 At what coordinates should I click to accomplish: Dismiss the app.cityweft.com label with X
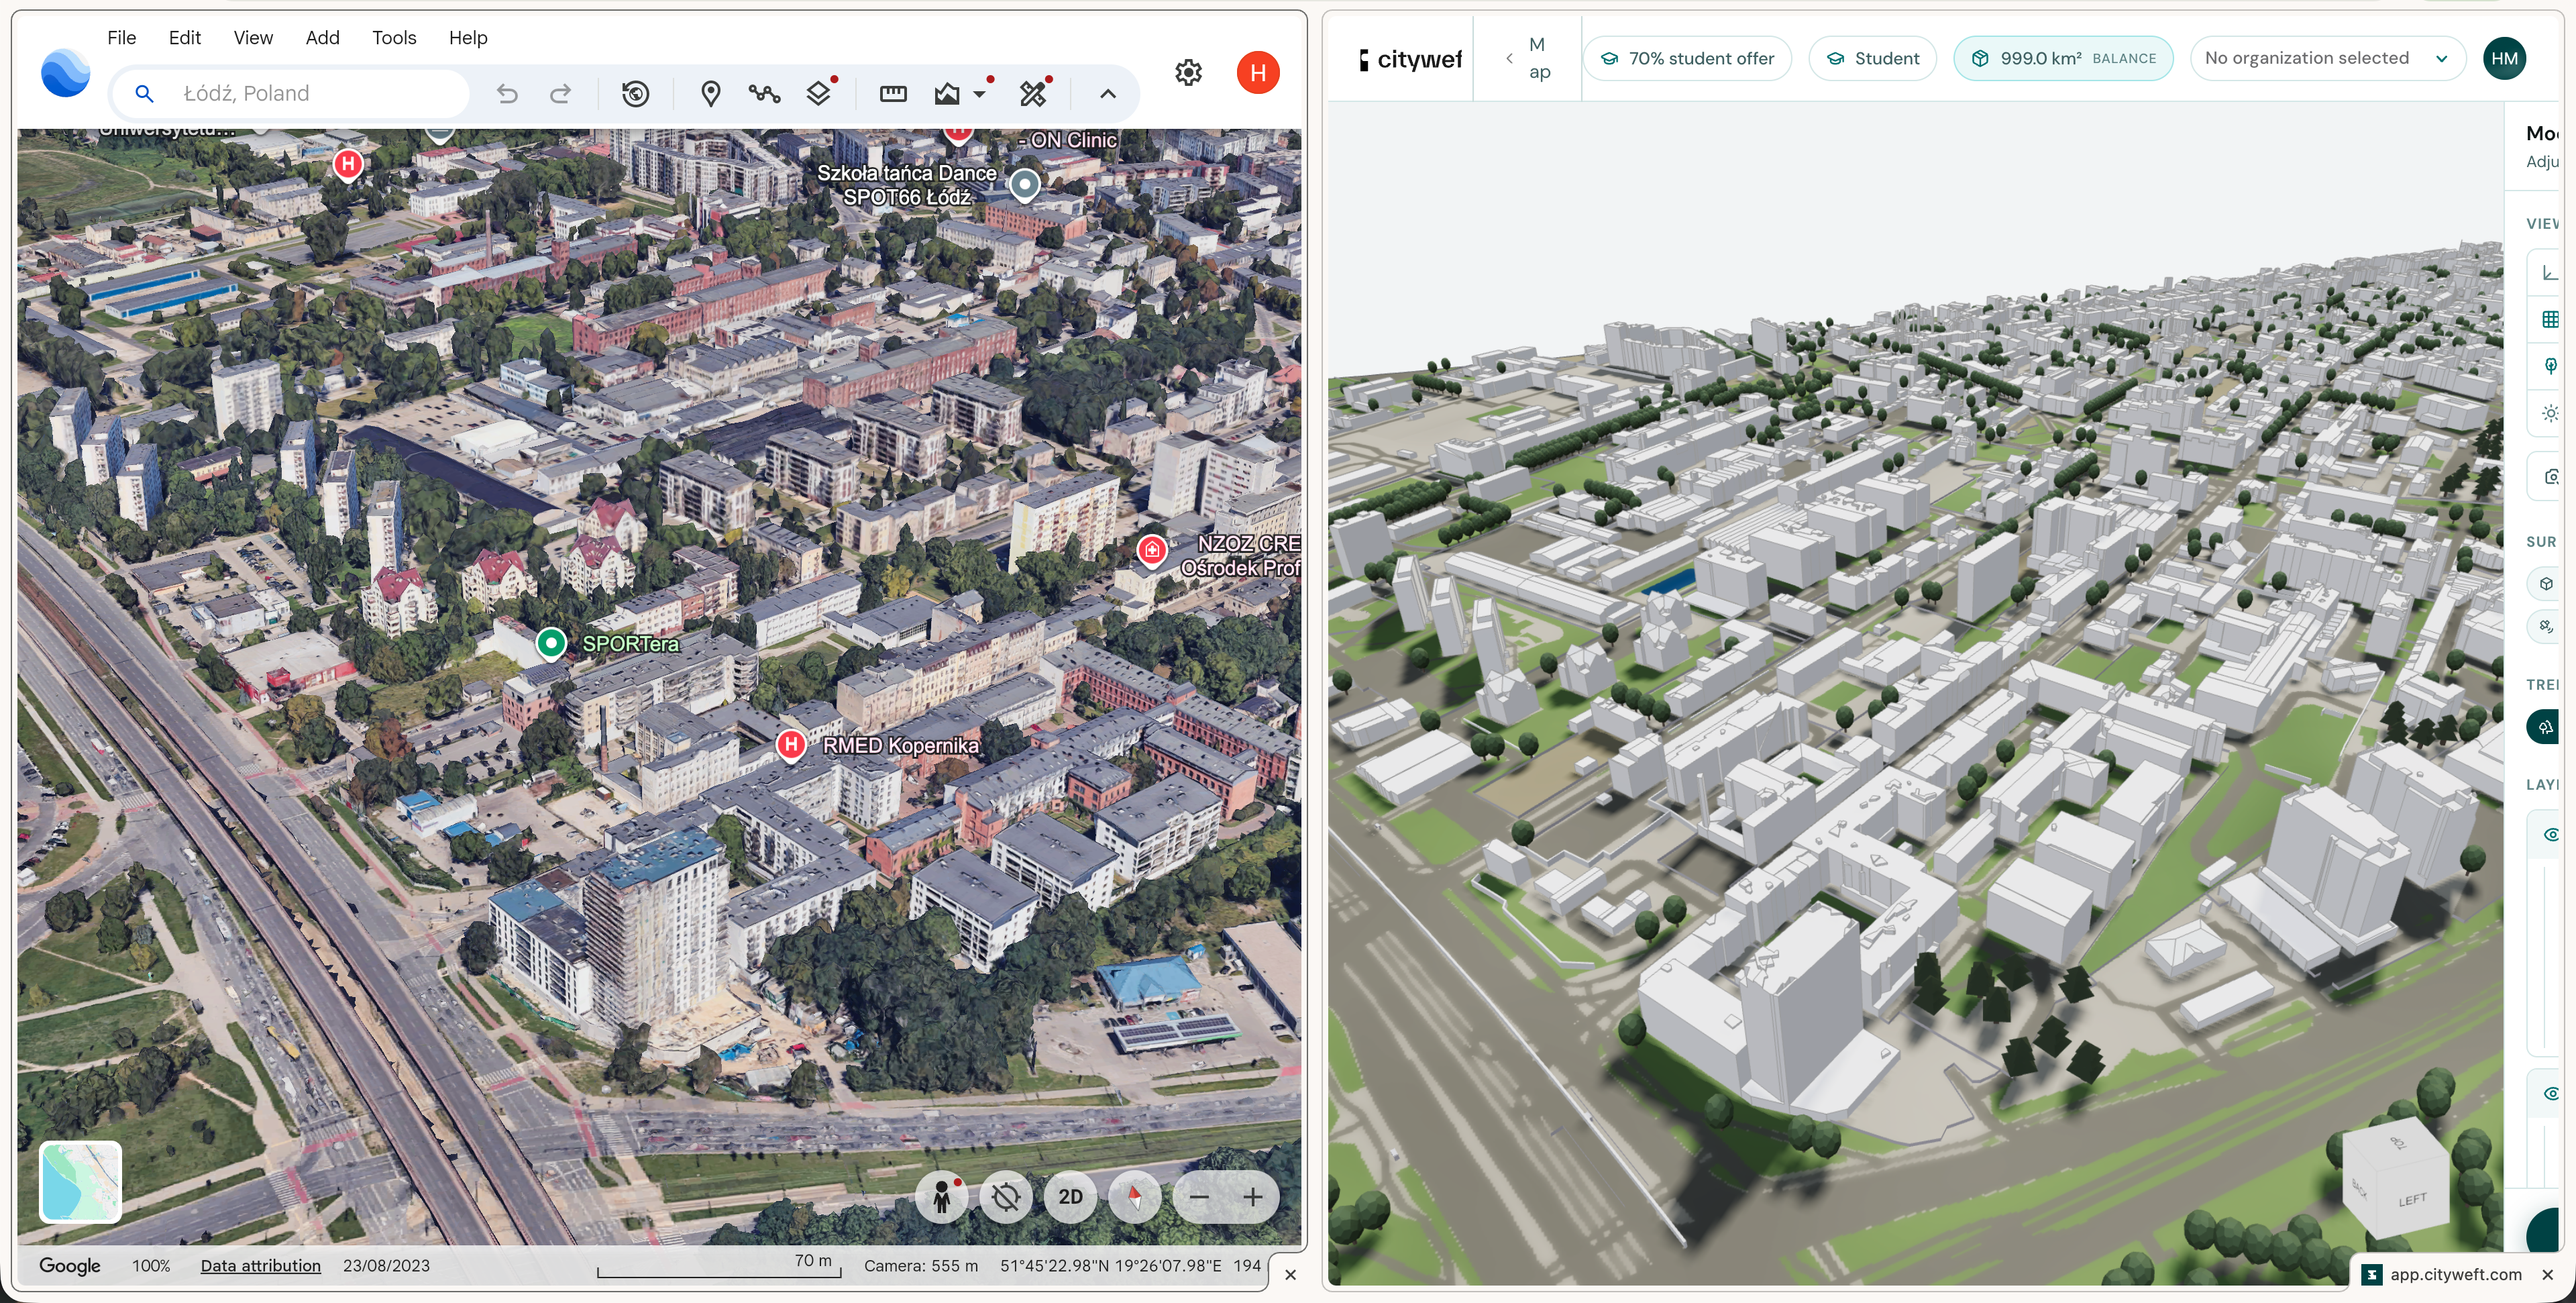tap(2547, 1274)
